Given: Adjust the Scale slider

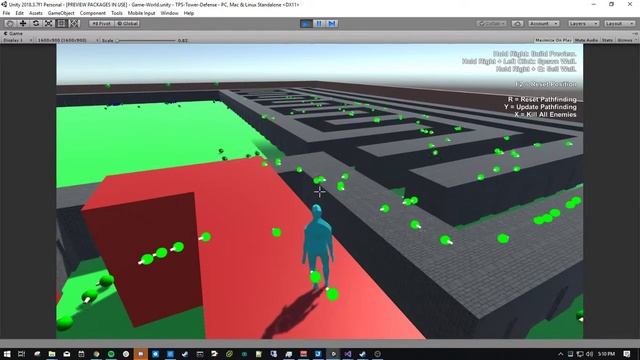Looking at the screenshot, I should pyautogui.click(x=146, y=40).
